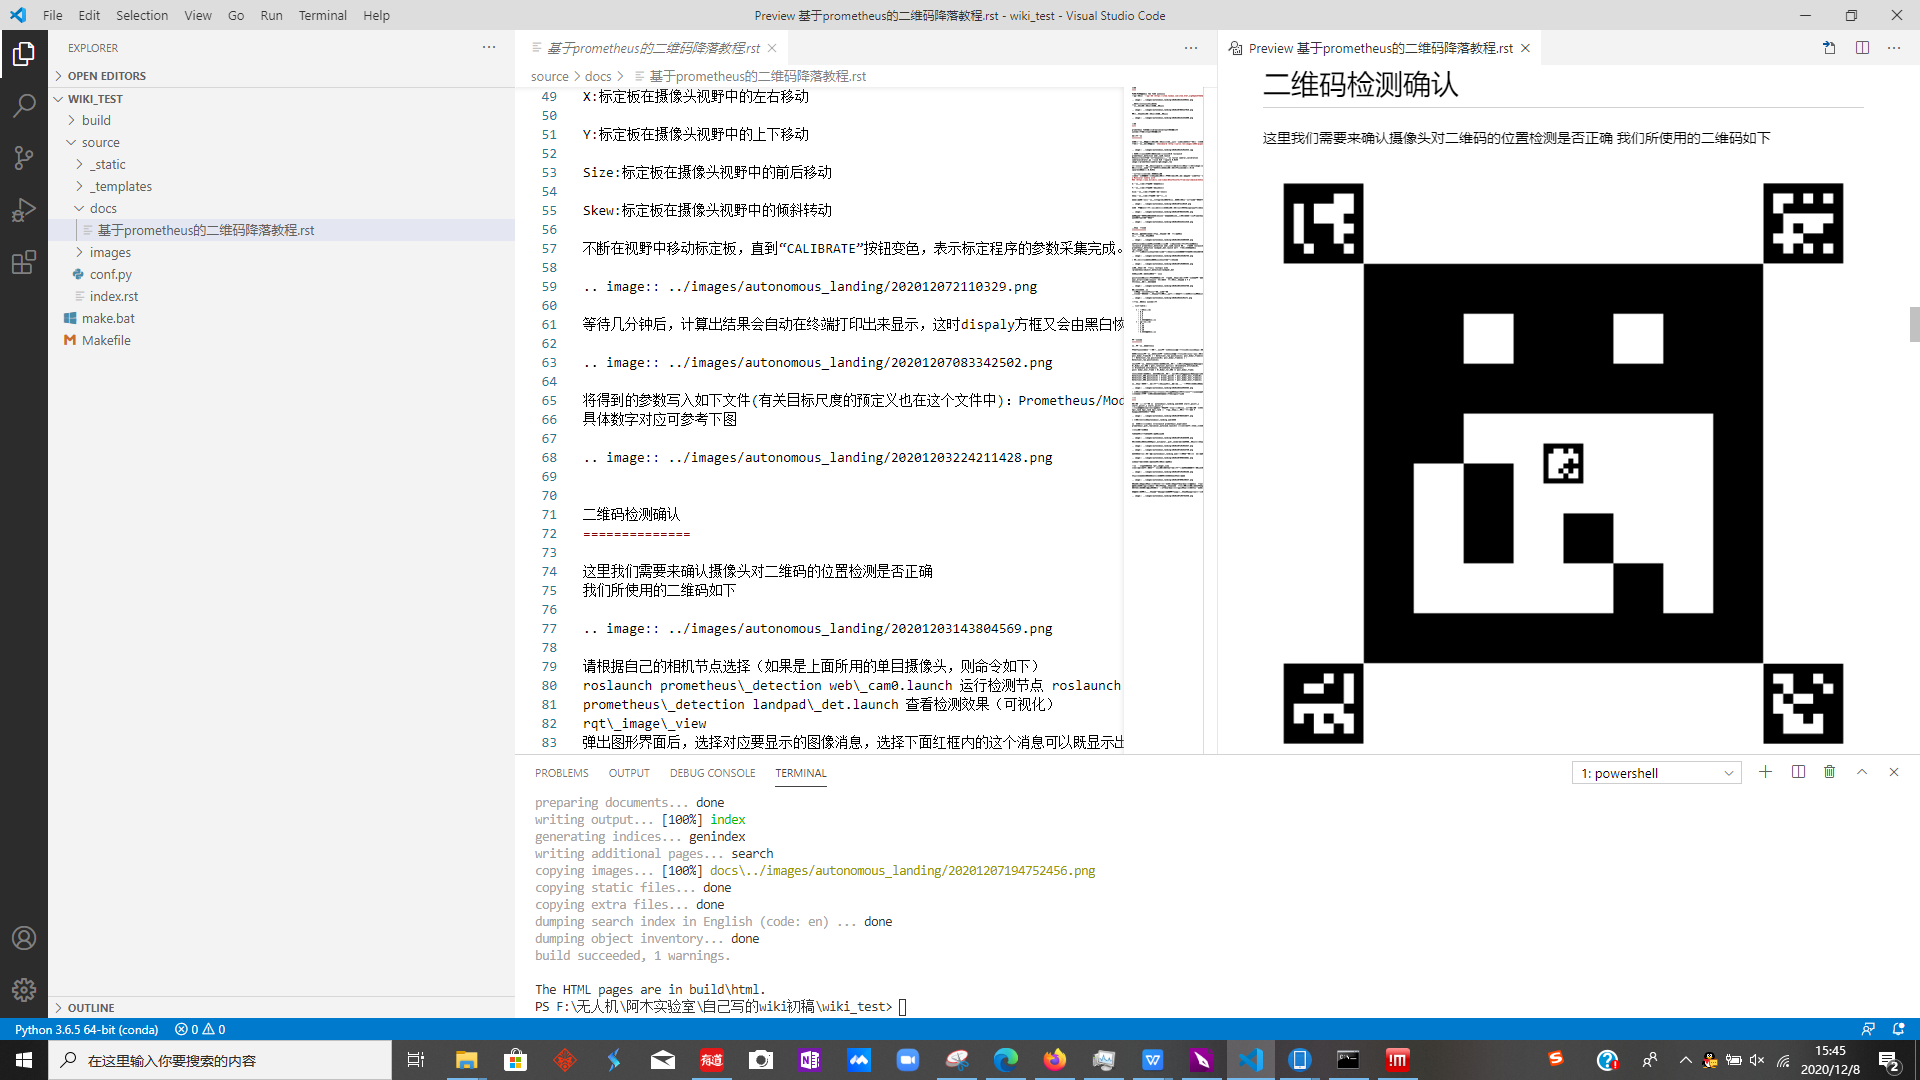Kill terminal with the trash icon
Image resolution: width=1920 pixels, height=1080 pixels.
tap(1829, 772)
